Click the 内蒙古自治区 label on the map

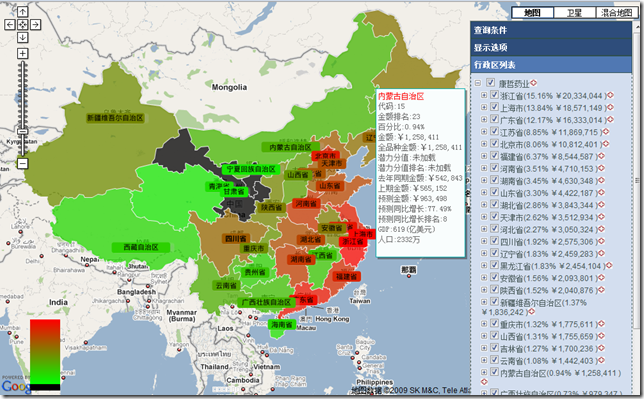click(x=290, y=147)
